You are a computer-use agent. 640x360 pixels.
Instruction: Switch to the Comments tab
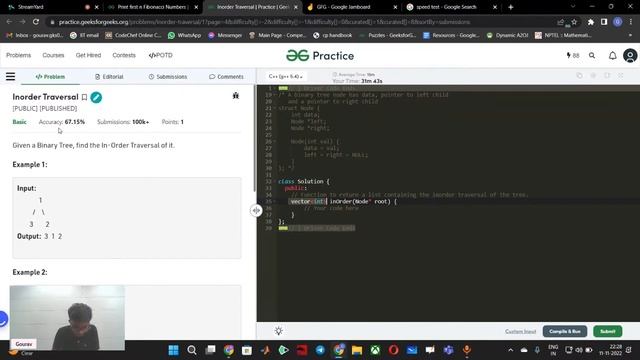coord(226,76)
